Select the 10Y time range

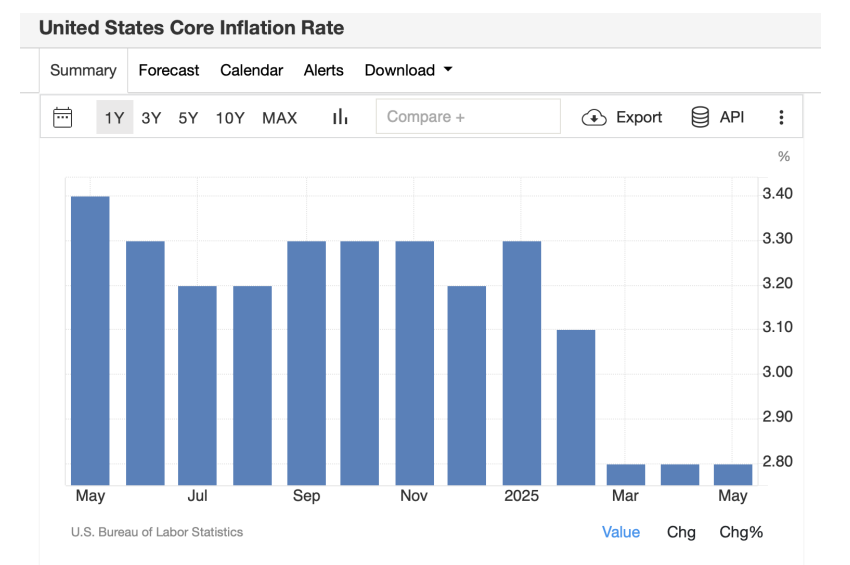tap(230, 118)
